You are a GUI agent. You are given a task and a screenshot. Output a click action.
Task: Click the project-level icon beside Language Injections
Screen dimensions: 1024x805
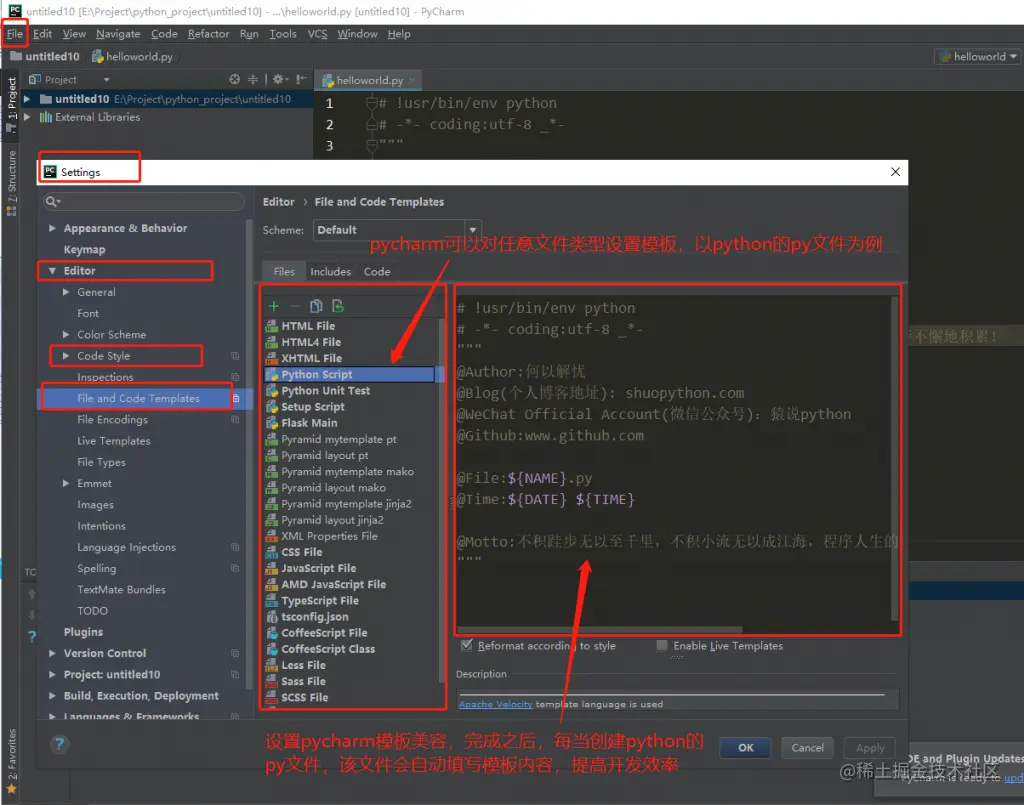coord(235,547)
